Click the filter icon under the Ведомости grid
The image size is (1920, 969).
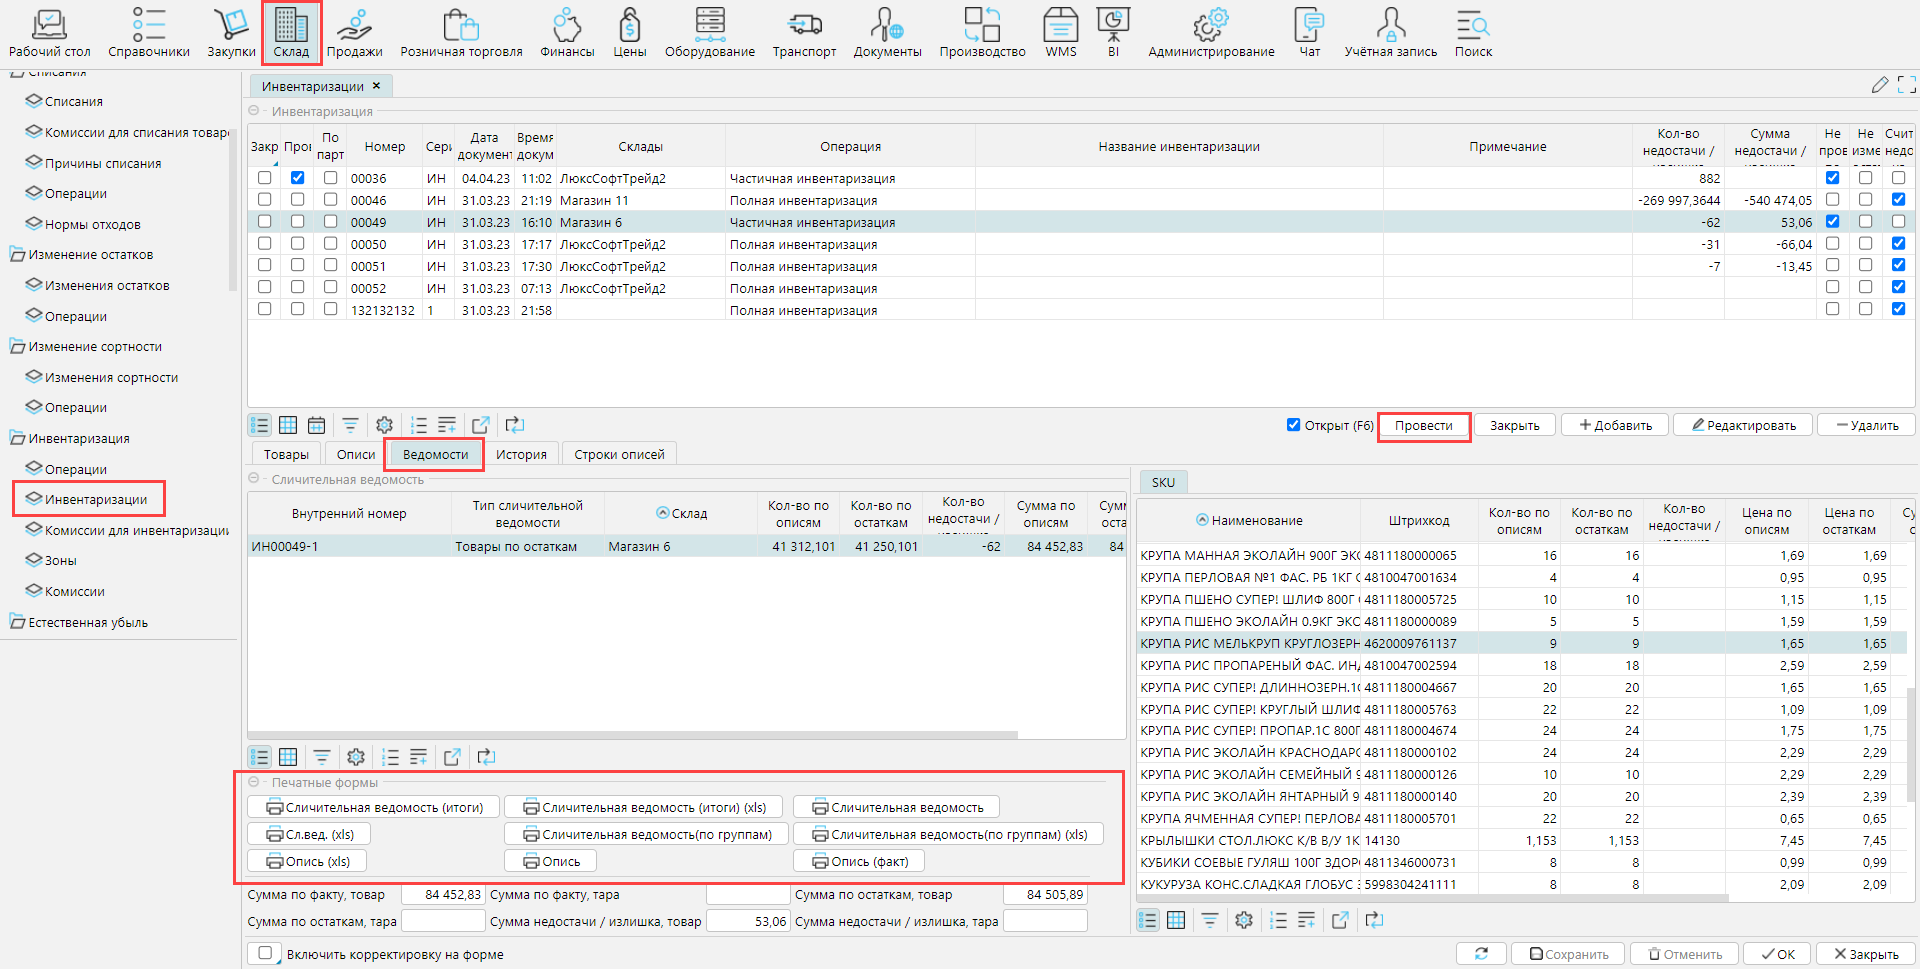coord(322,757)
